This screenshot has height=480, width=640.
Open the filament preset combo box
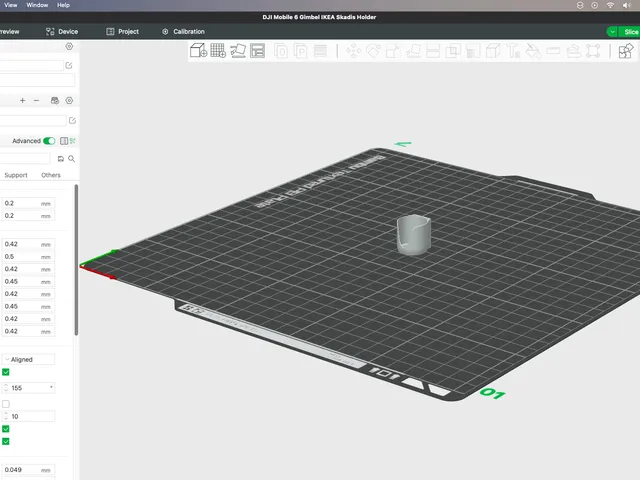pyautogui.click(x=33, y=120)
